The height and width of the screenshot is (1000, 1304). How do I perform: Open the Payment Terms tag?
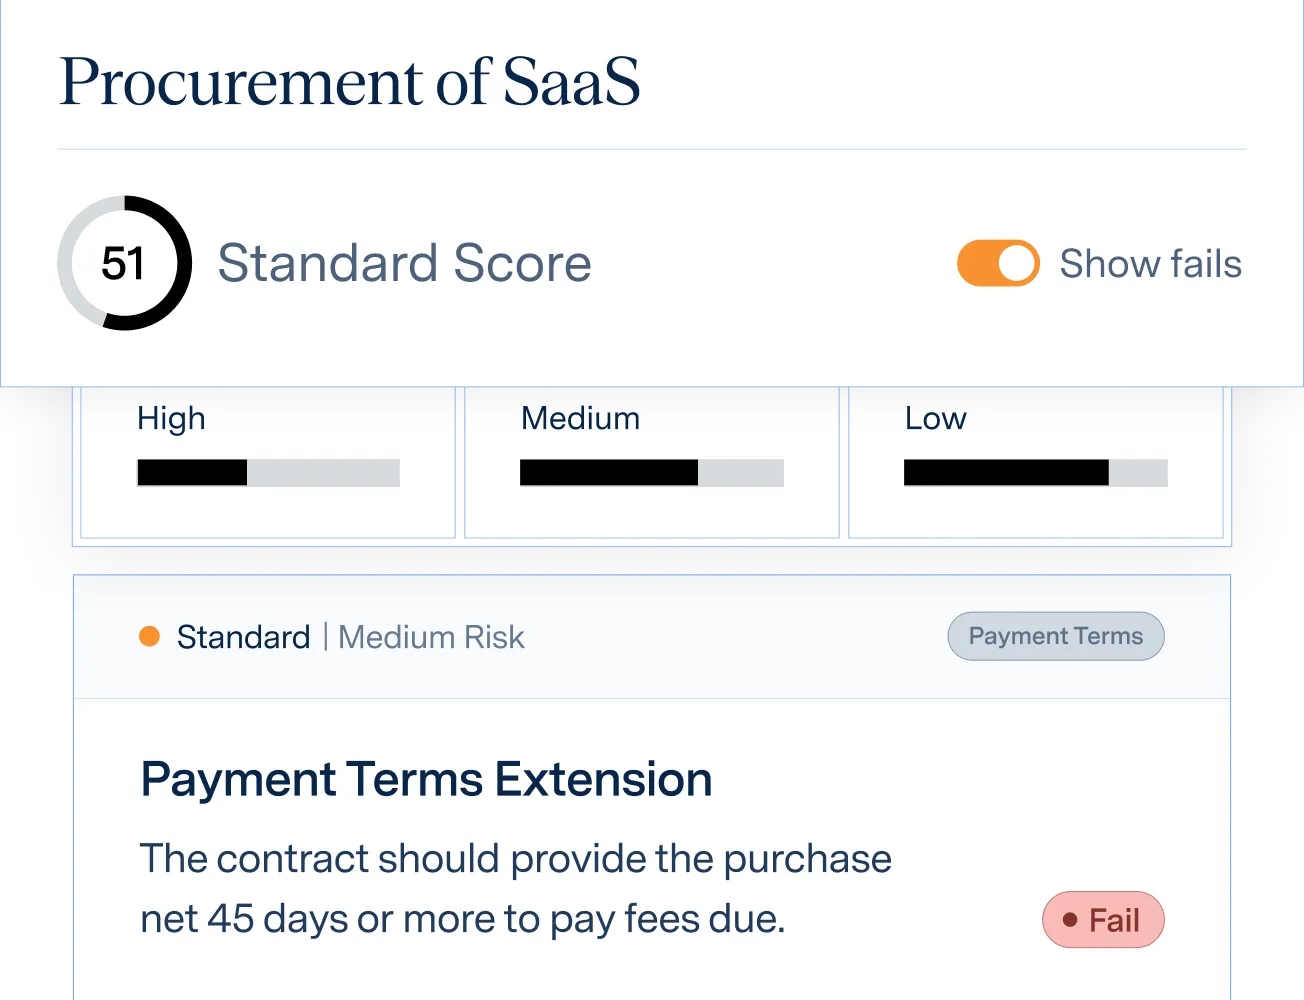[x=1056, y=636]
